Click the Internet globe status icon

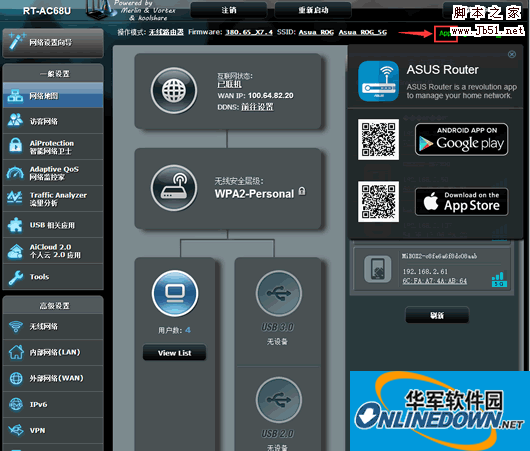pyautogui.click(x=174, y=91)
